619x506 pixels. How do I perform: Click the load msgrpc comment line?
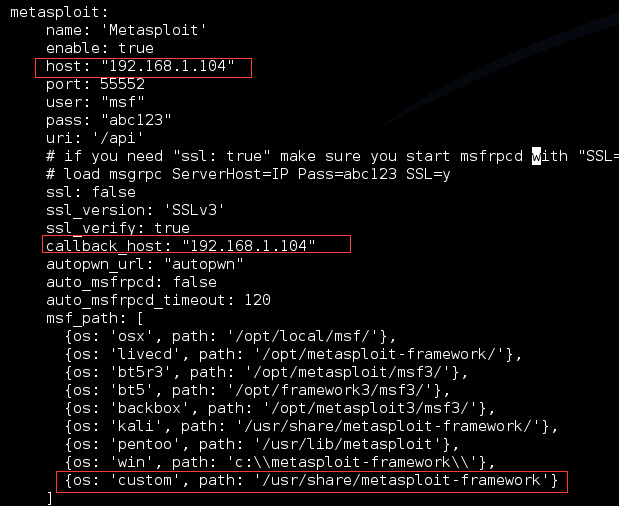[248, 174]
